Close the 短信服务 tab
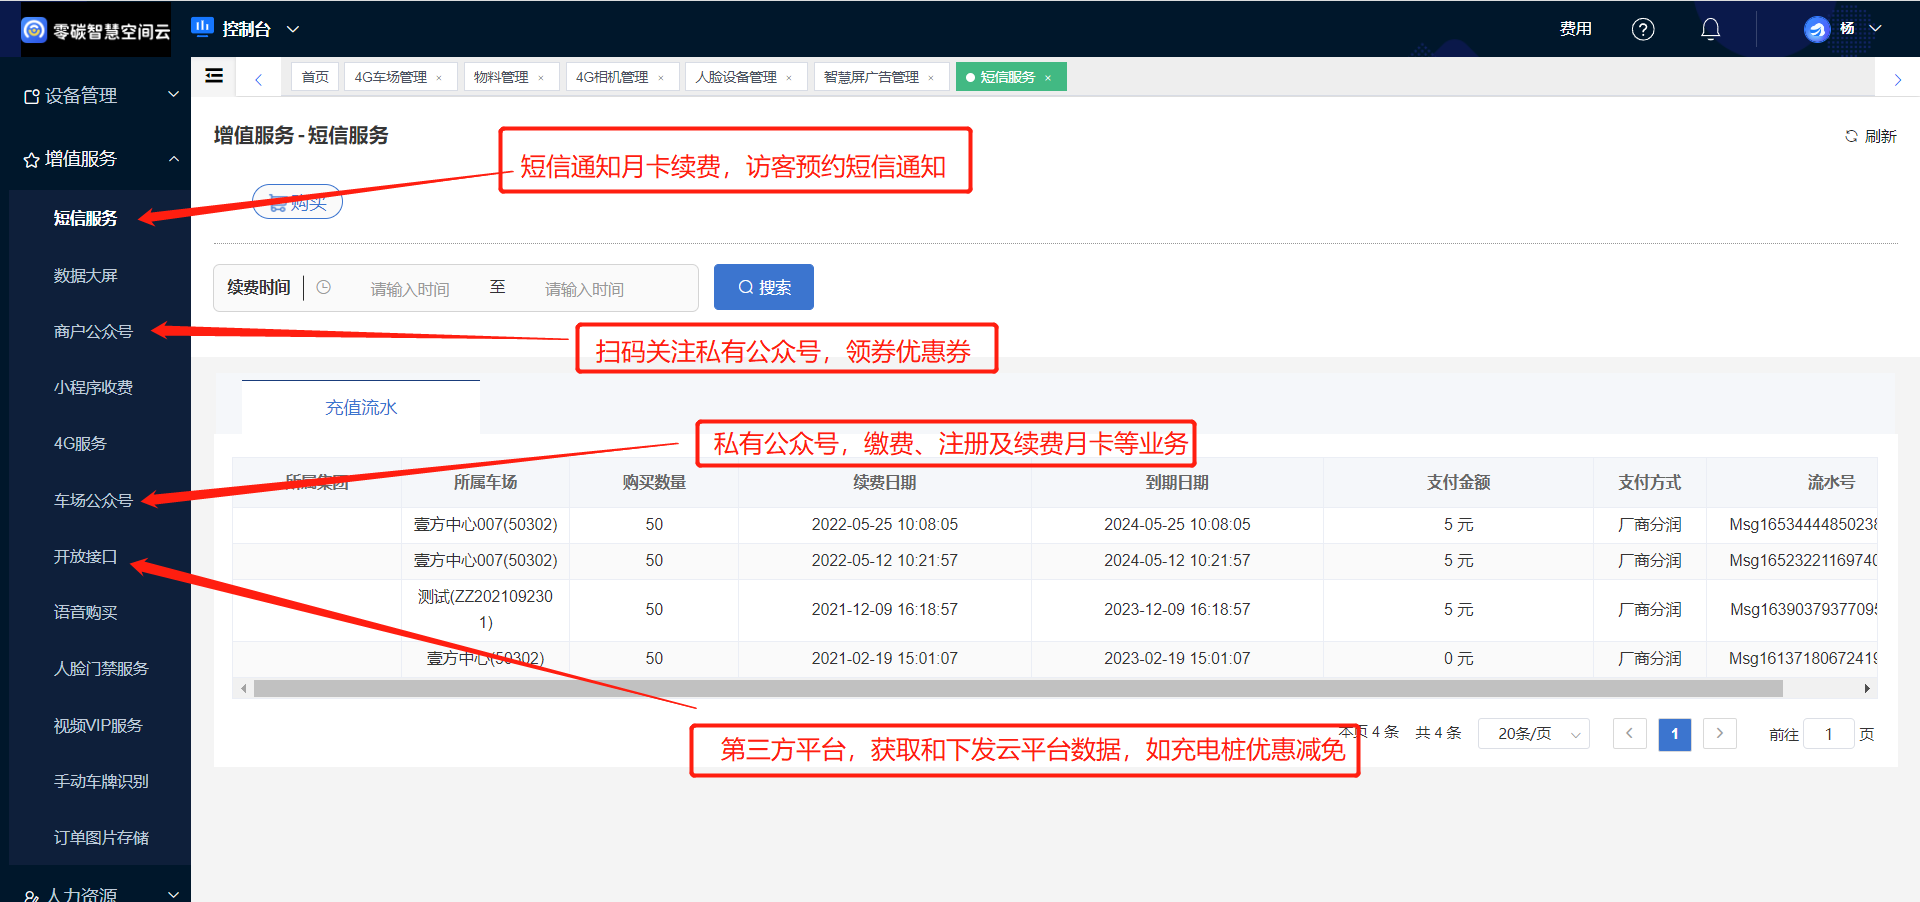 pyautogui.click(x=1048, y=78)
